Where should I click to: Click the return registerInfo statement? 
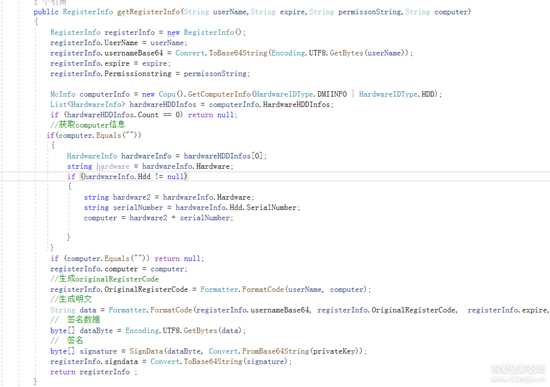94,372
